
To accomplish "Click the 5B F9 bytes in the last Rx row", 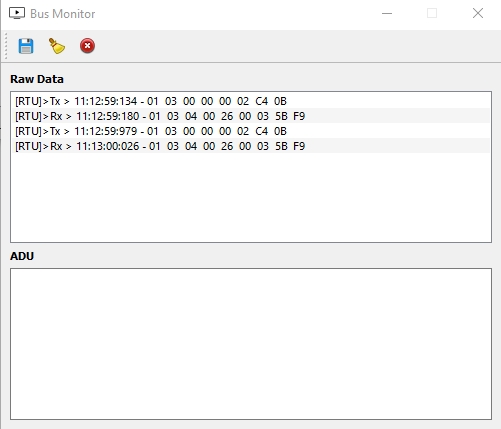I will pyautogui.click(x=290, y=146).
